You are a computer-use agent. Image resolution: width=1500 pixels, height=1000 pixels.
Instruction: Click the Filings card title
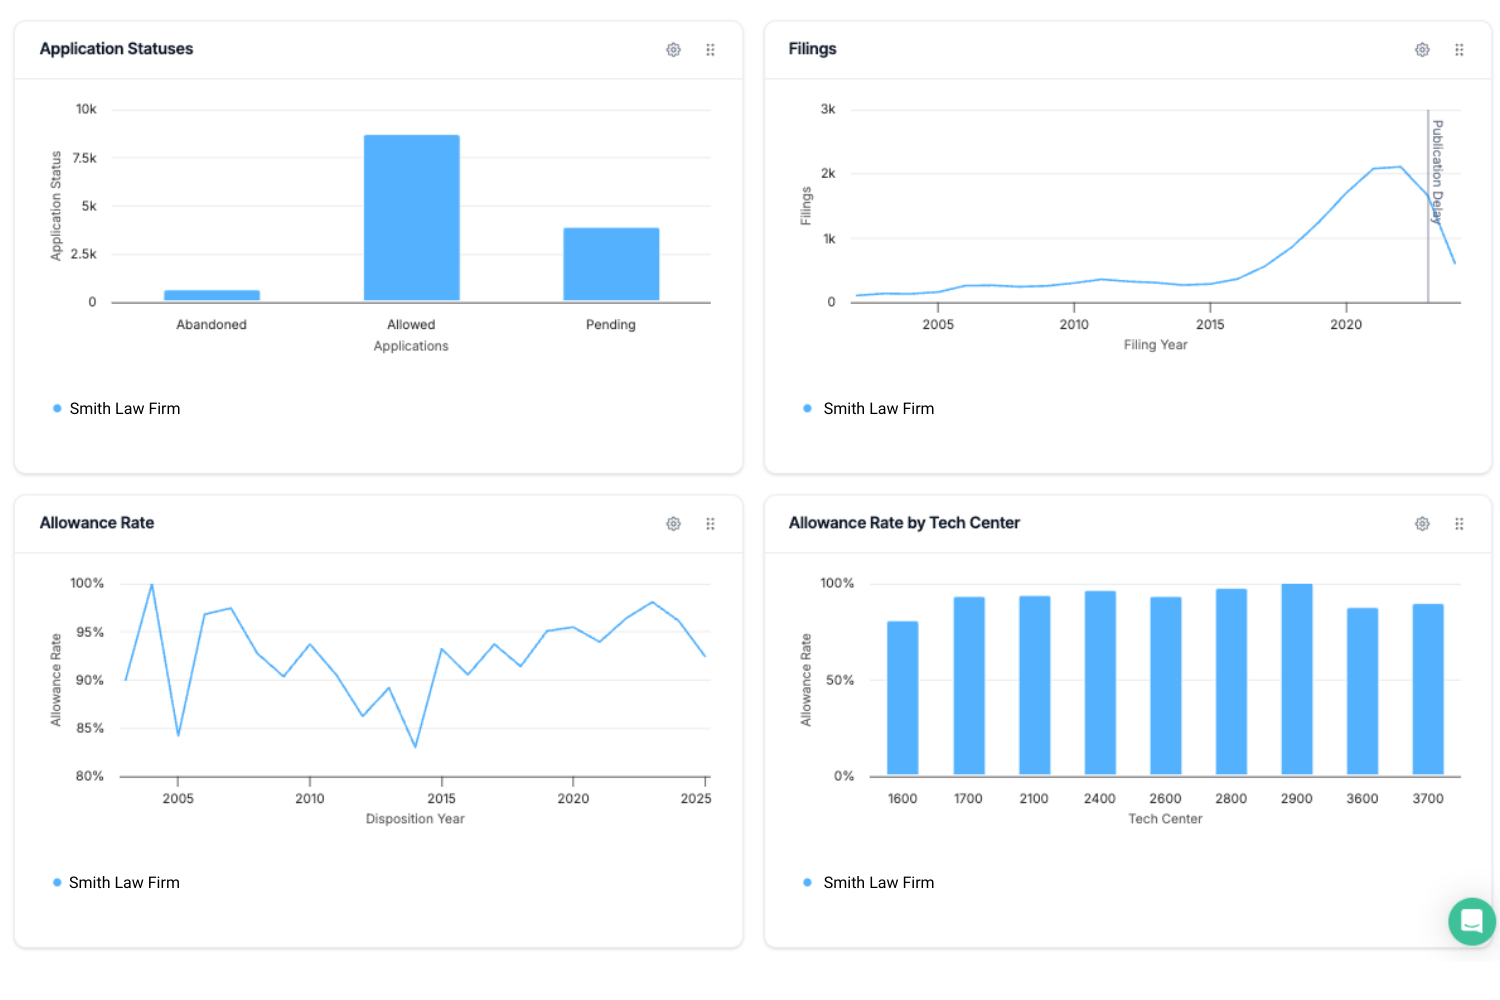click(x=812, y=49)
